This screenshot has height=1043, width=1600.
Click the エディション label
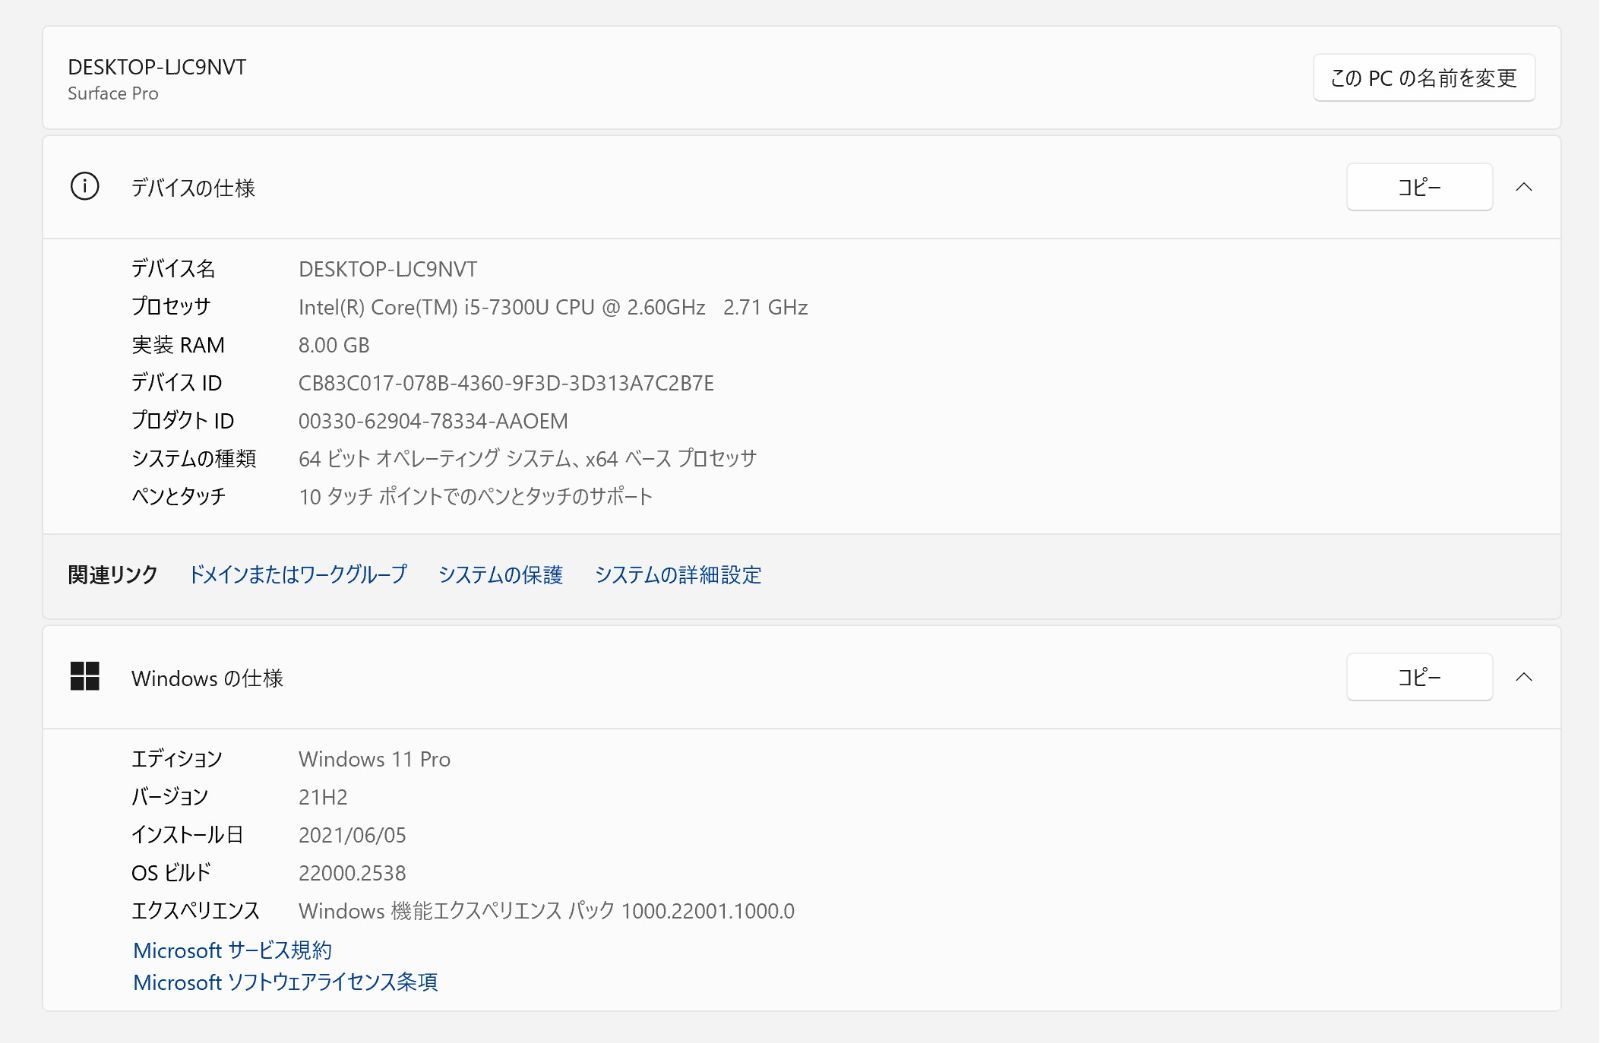176,759
